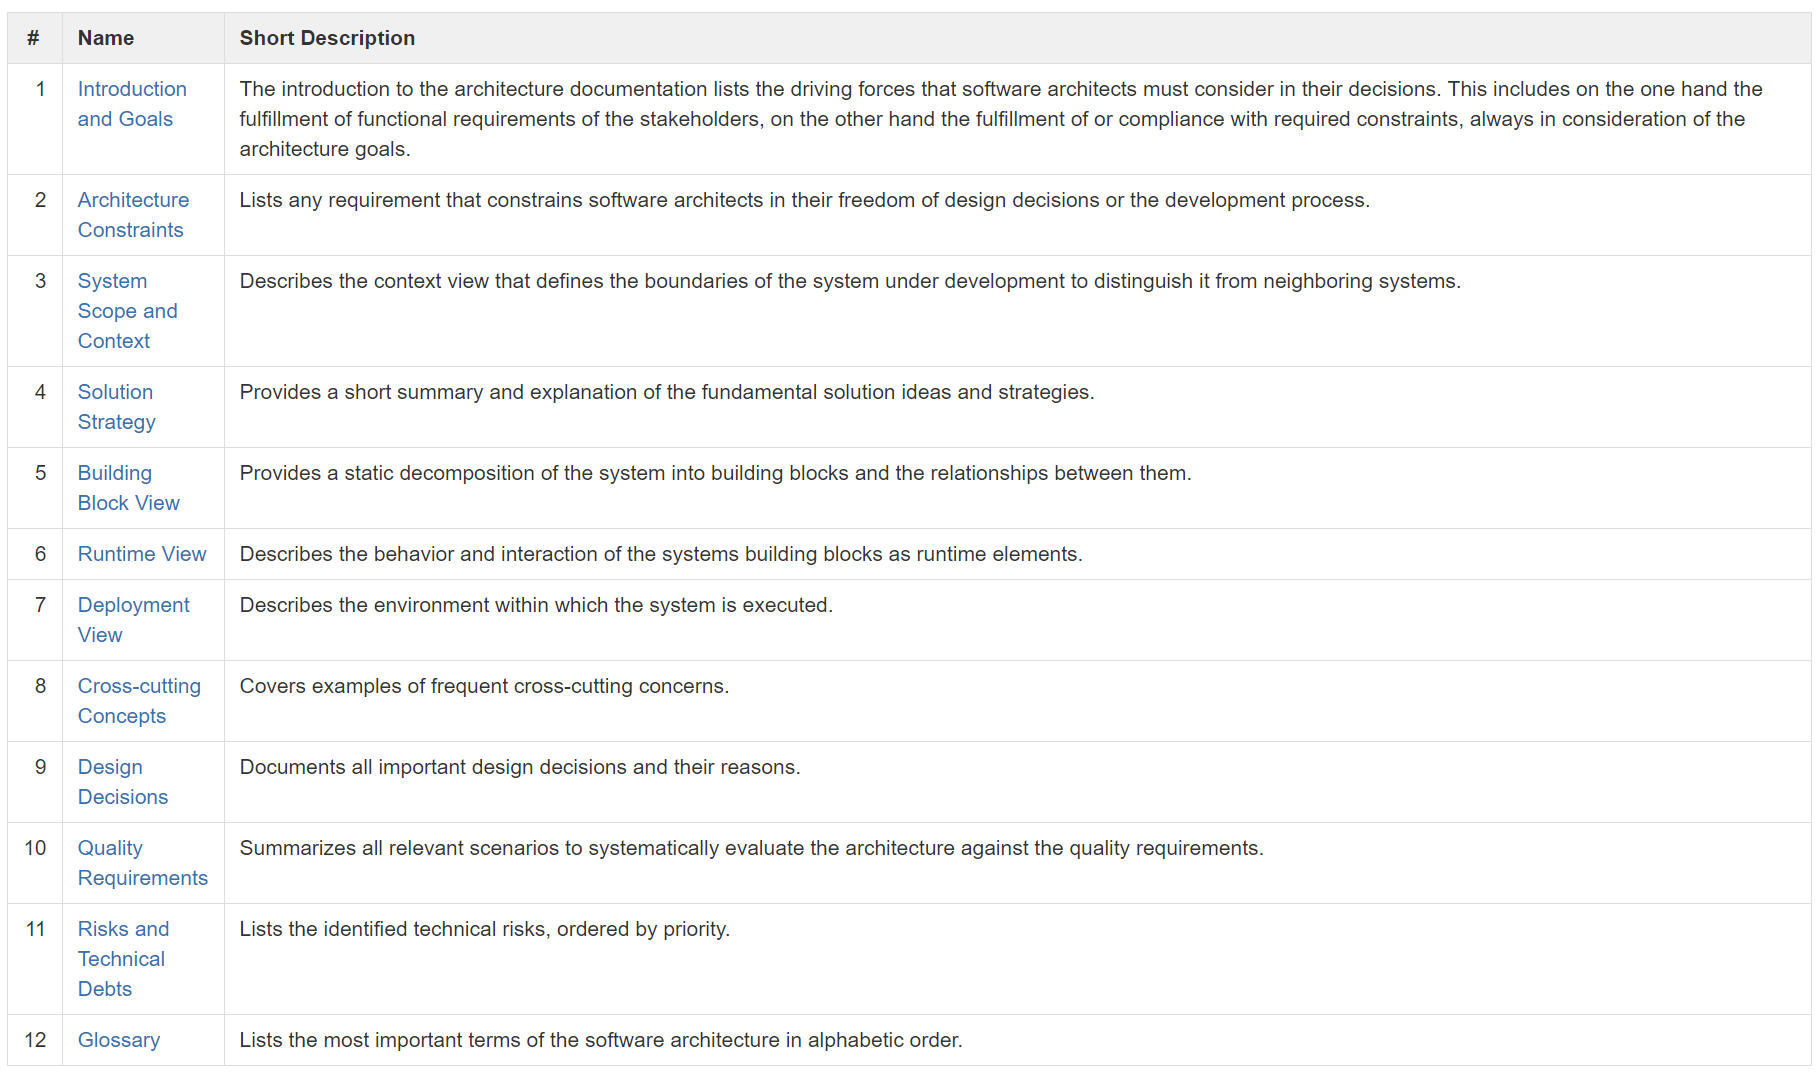The image size is (1817, 1074).
Task: Click the Runtime View description text
Action: [x=660, y=554]
